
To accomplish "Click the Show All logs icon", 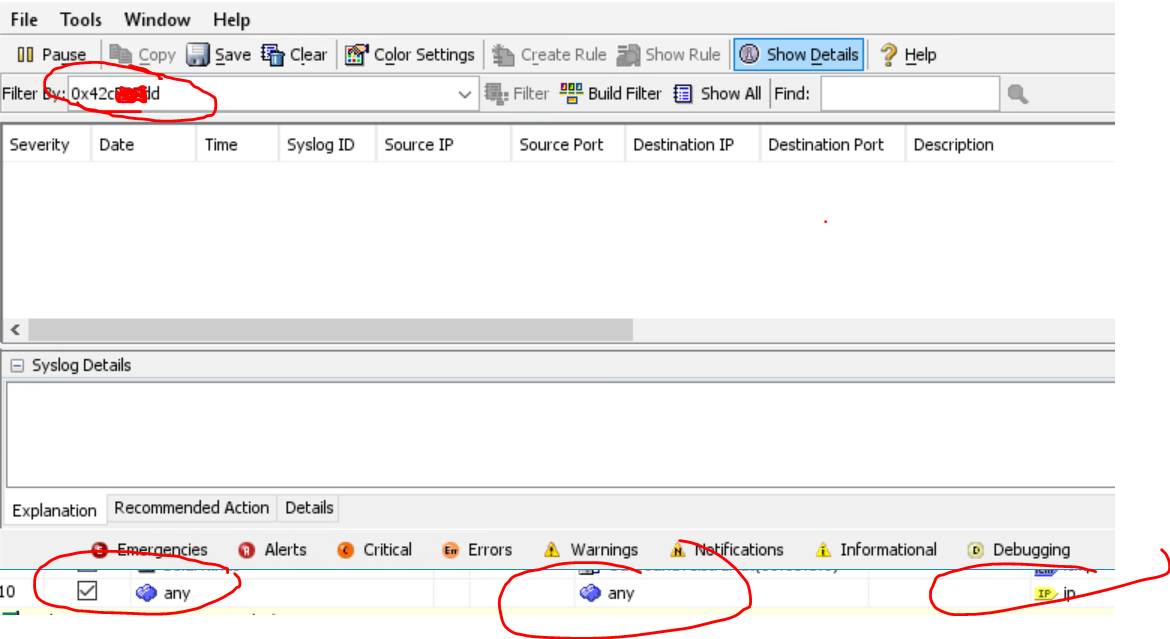I will [710, 93].
